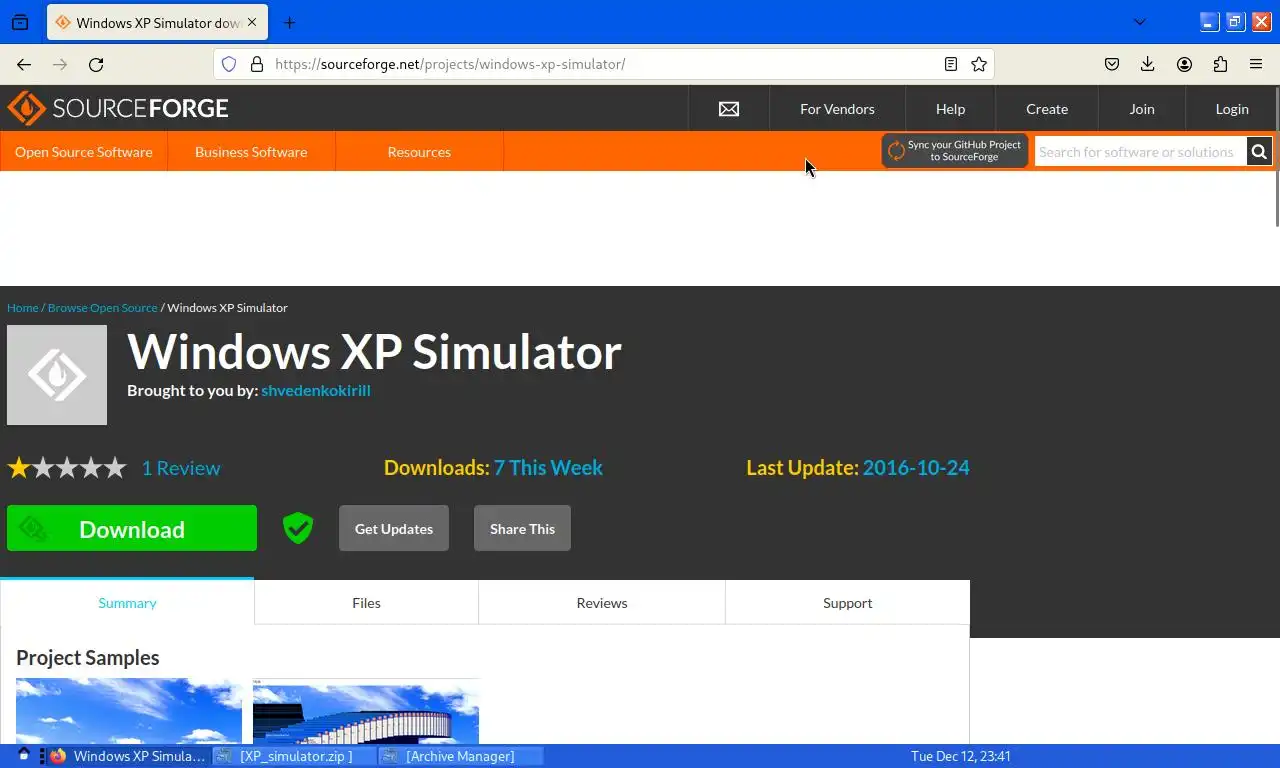Switch to Archive Manager taskbar window
This screenshot has height=768, width=1280.
460,756
